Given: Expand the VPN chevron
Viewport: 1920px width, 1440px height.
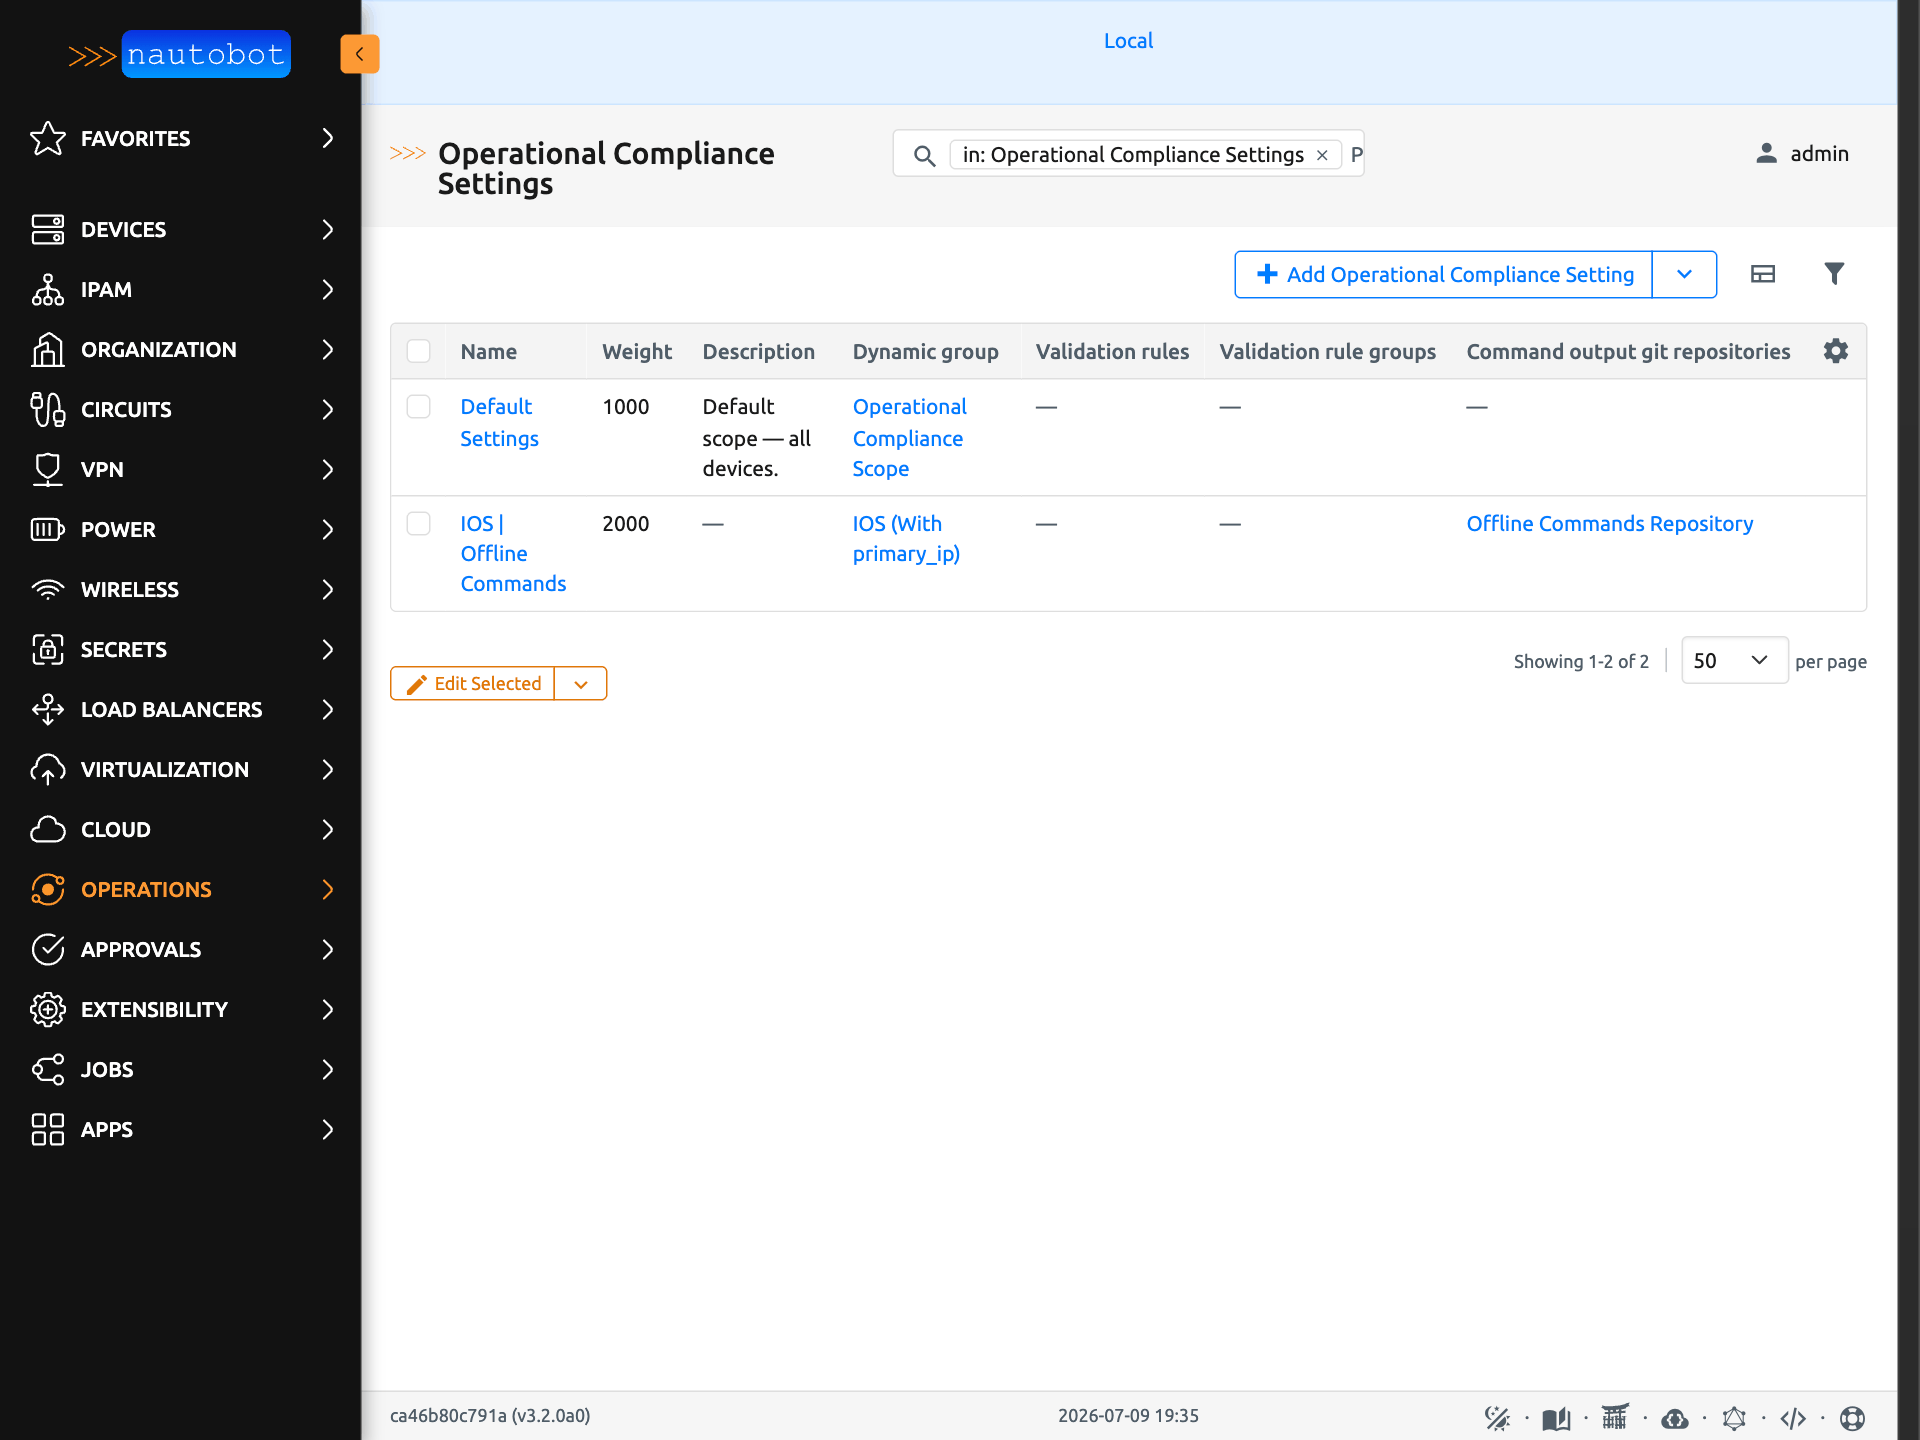Looking at the screenshot, I should (x=327, y=469).
